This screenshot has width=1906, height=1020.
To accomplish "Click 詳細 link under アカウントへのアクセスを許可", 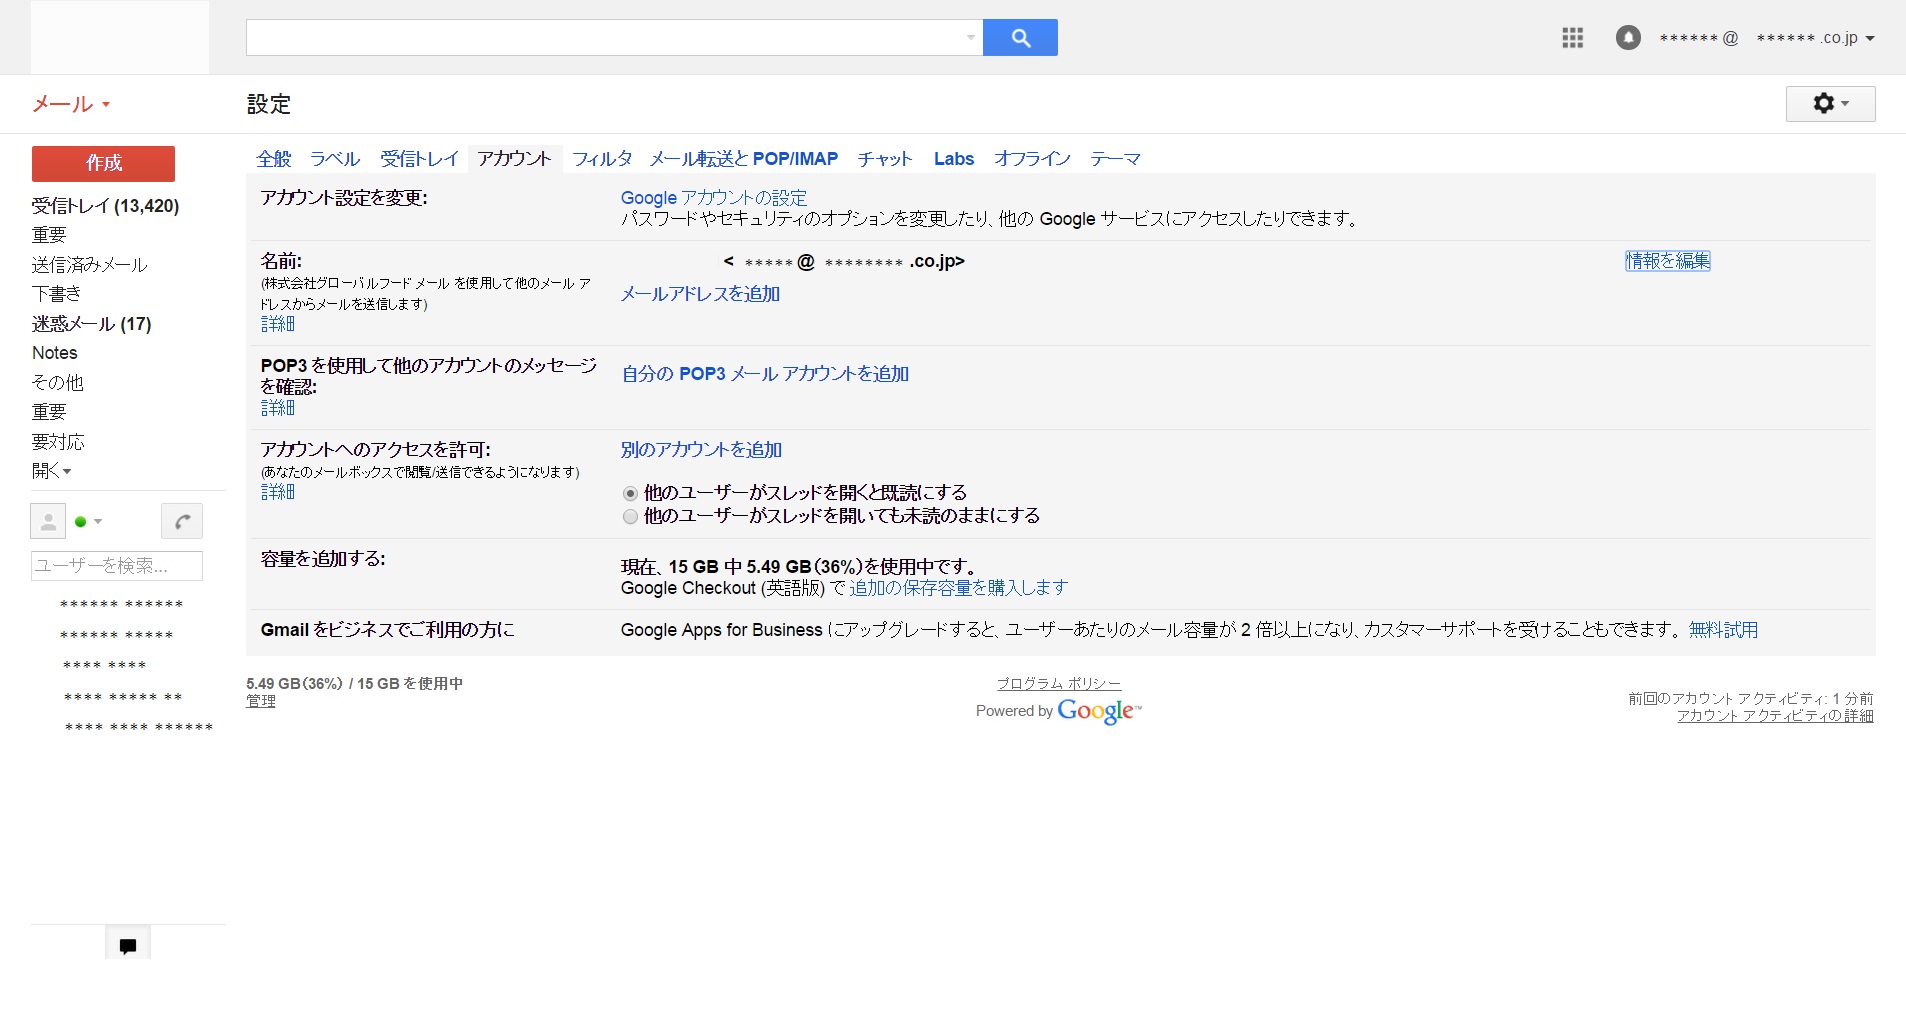I will click(278, 492).
